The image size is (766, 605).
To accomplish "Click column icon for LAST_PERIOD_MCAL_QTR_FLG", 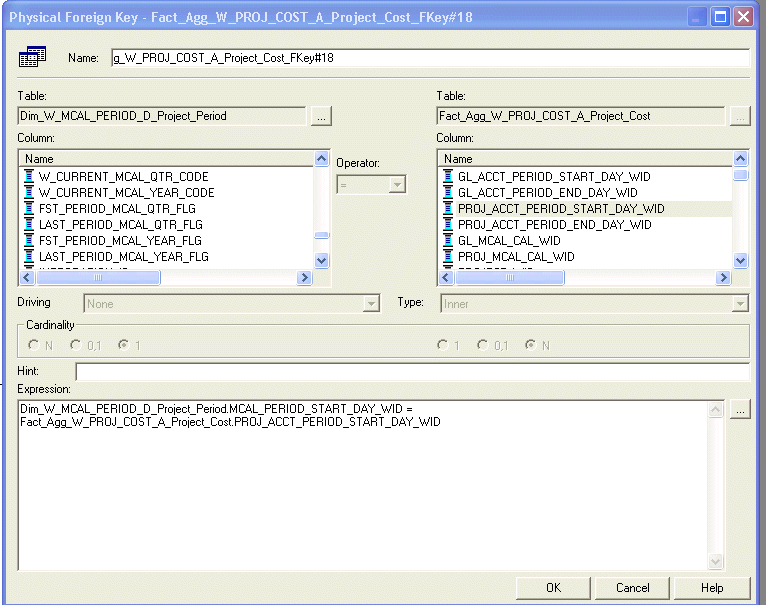I will coord(29,224).
